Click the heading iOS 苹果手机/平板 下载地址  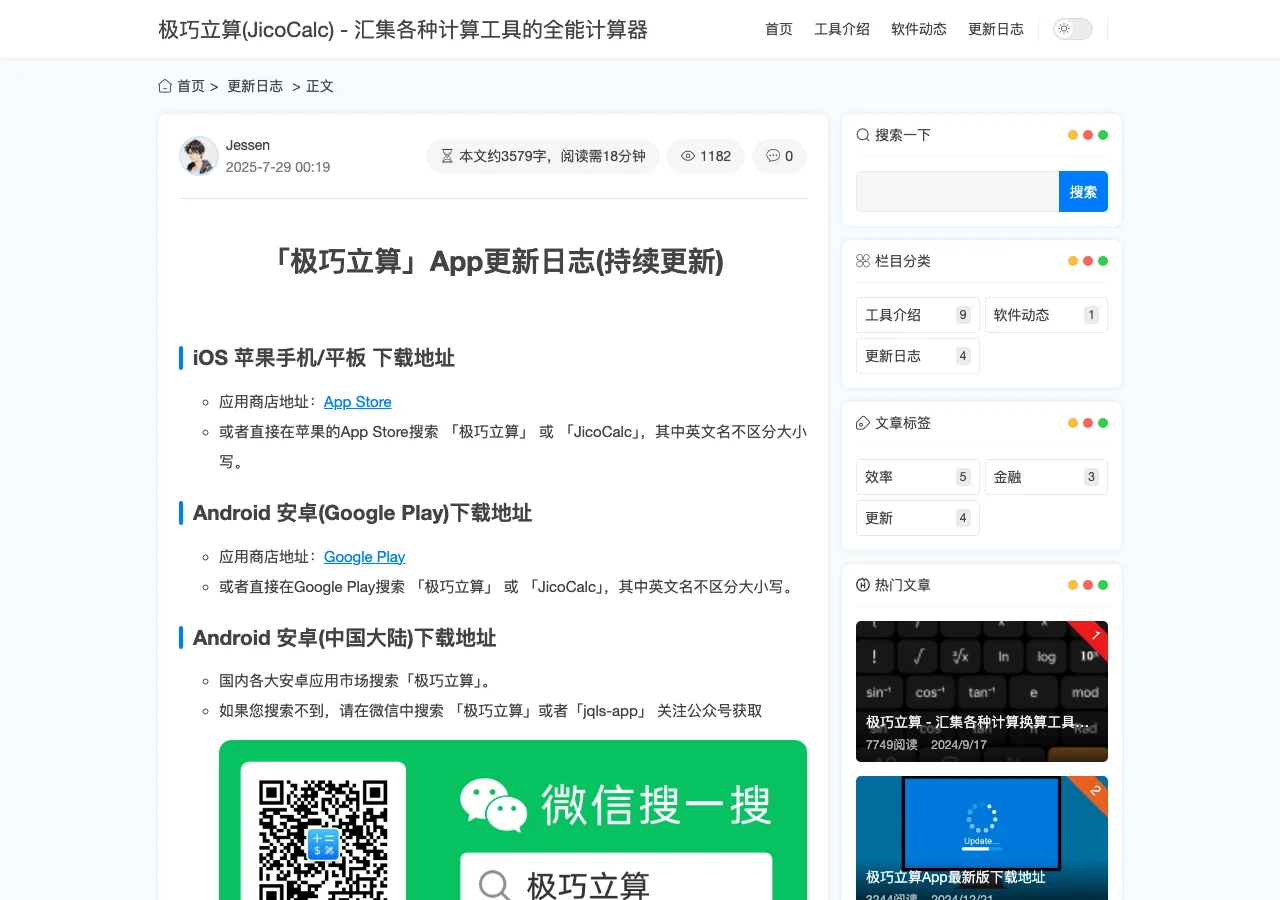pos(324,358)
